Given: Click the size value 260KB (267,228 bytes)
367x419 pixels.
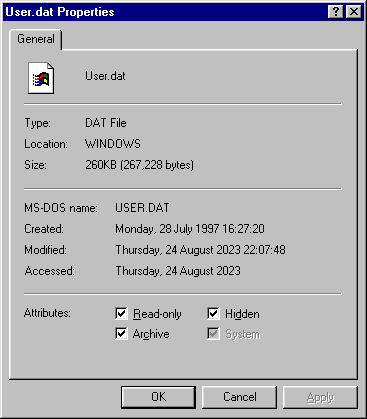Looking at the screenshot, I should coord(139,165).
